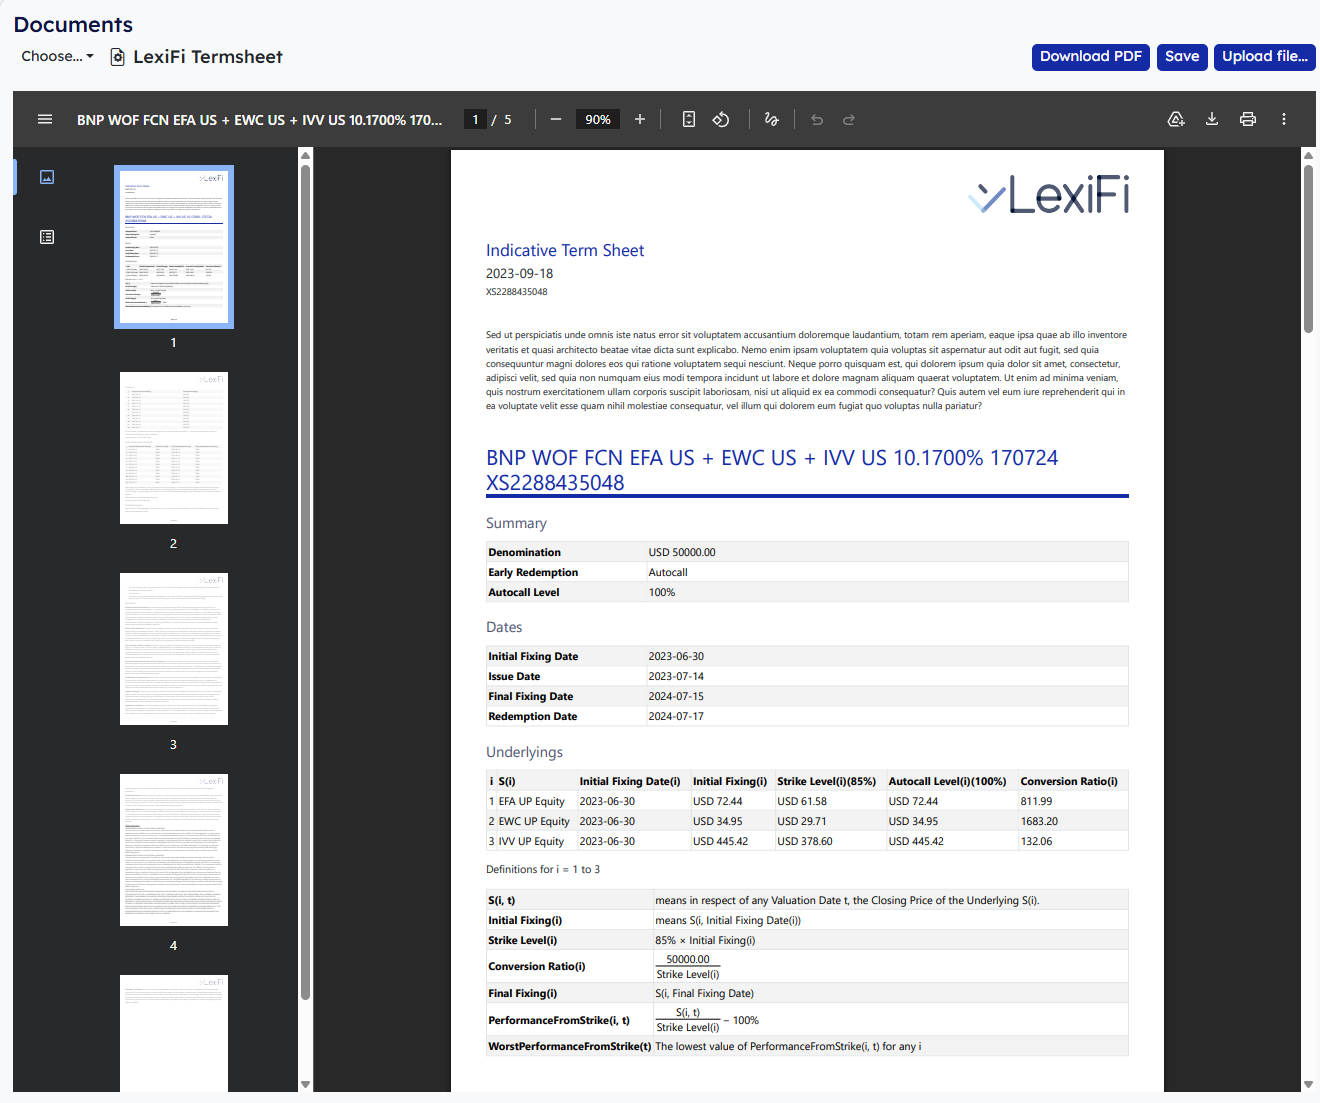Click the Issue Date value 2023-07-14
1320x1103 pixels.
click(676, 676)
